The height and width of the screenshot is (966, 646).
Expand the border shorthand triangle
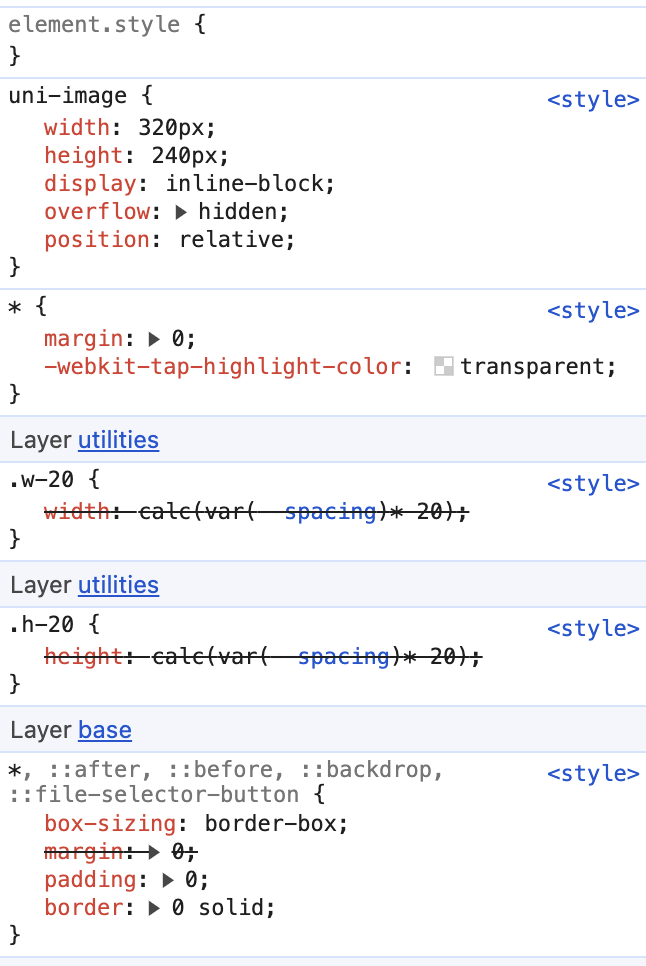[154, 908]
